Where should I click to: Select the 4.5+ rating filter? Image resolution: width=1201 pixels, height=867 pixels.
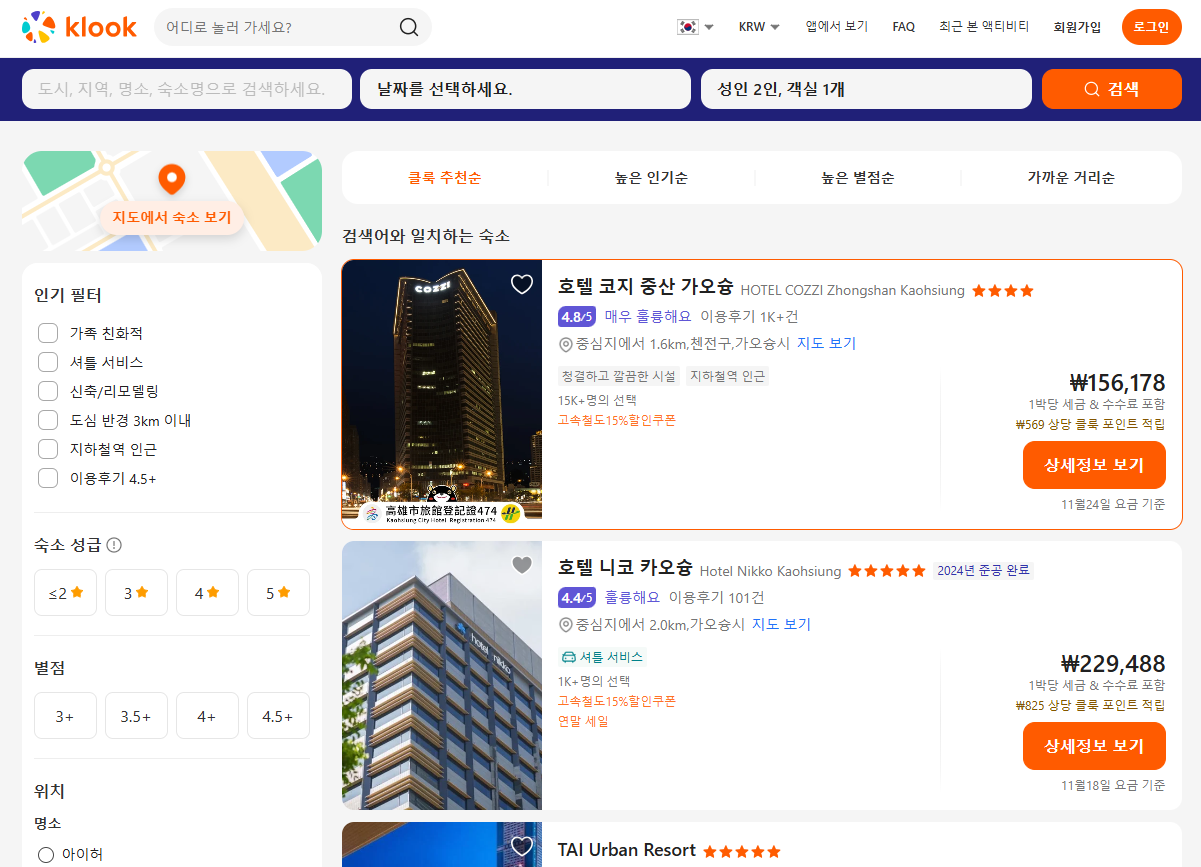[278, 716]
